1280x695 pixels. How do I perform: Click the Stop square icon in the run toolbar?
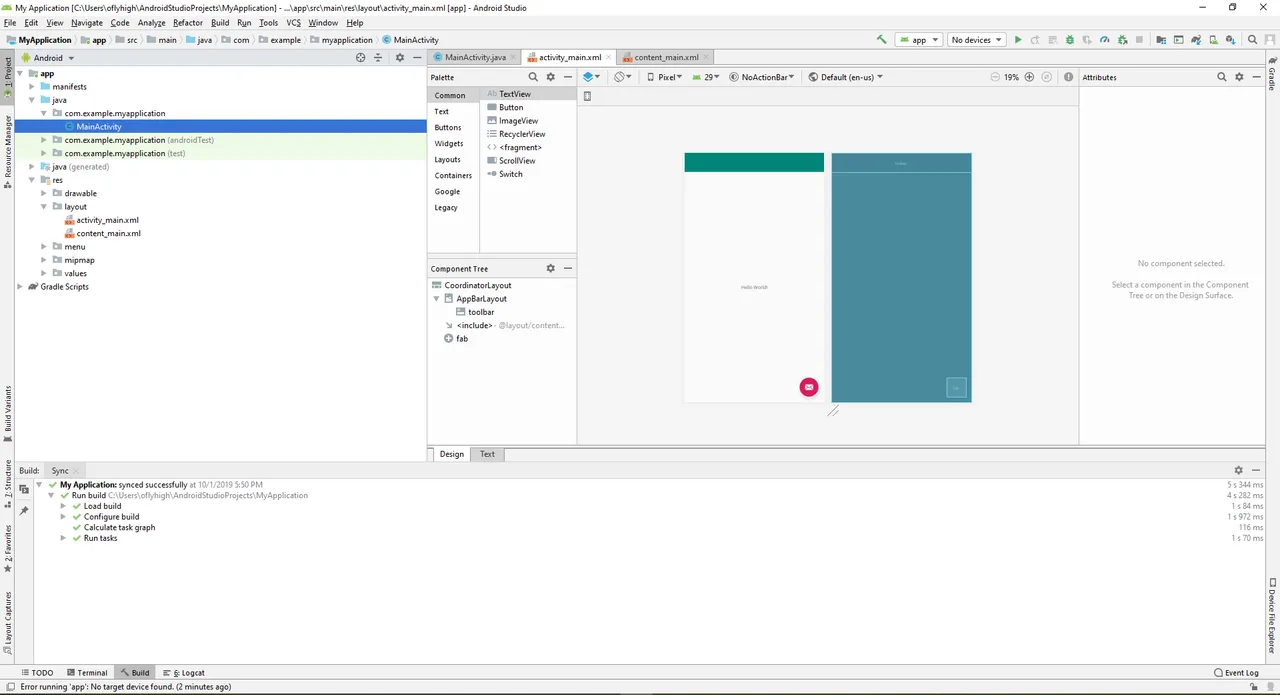point(1139,40)
